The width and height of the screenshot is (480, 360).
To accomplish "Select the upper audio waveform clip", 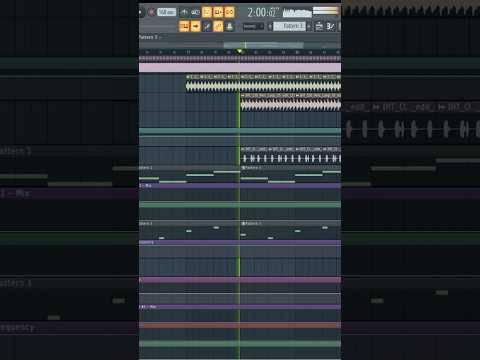I will click(x=263, y=84).
